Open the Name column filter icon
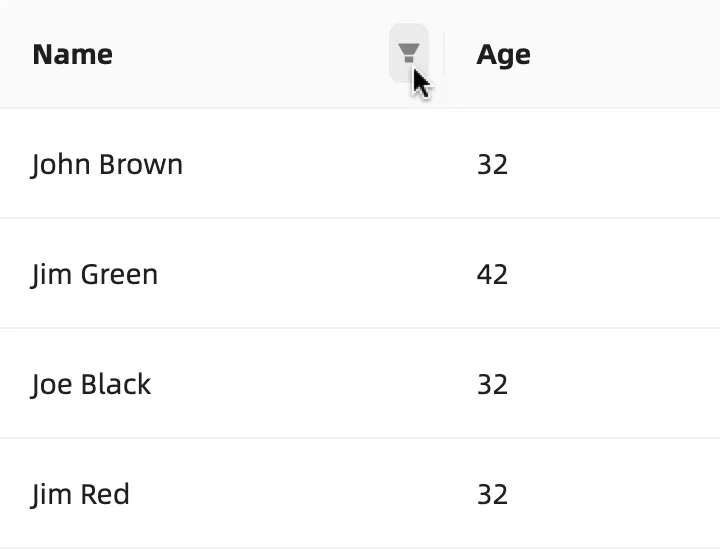Image resolution: width=720 pixels, height=550 pixels. [x=408, y=53]
